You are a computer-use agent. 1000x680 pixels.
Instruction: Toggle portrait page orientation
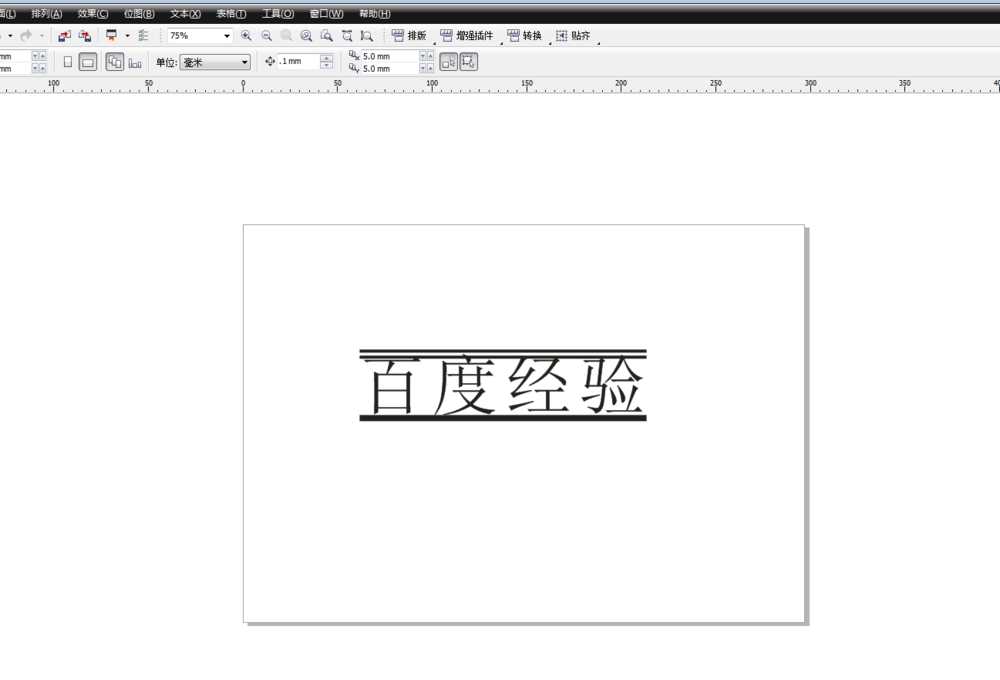tap(68, 61)
